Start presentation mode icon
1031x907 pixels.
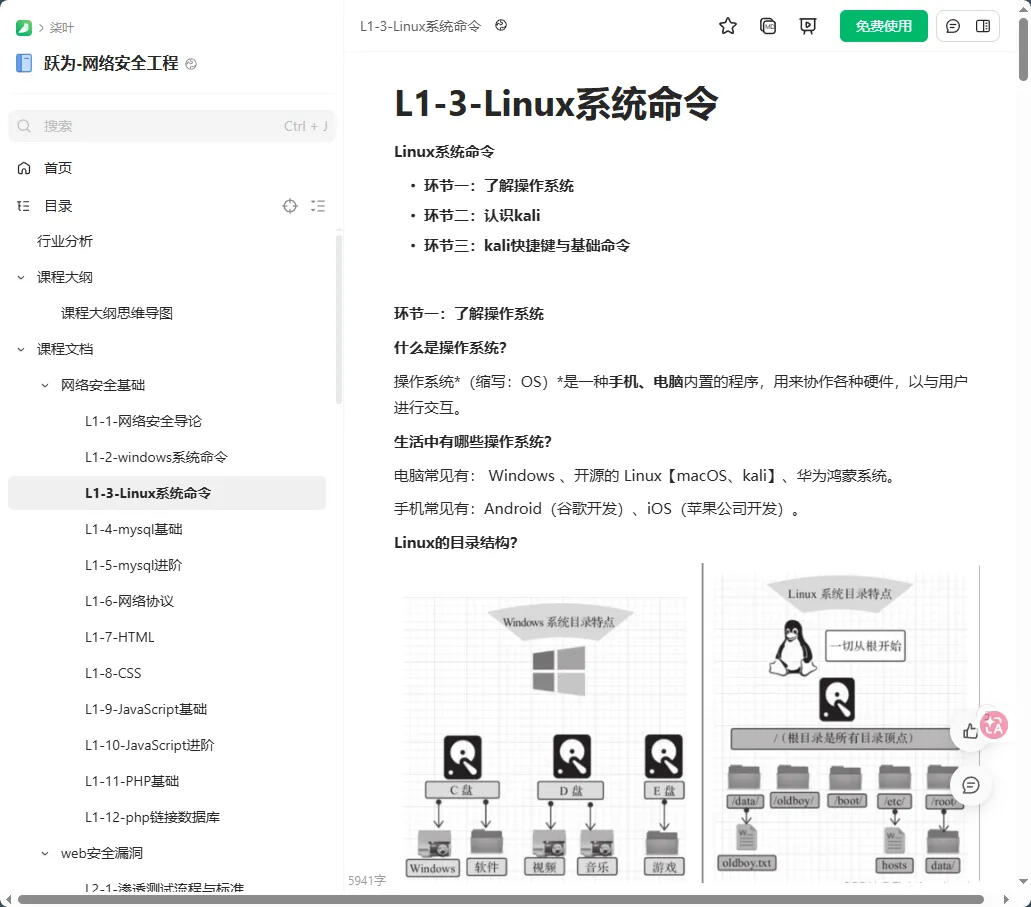pyautogui.click(x=807, y=26)
